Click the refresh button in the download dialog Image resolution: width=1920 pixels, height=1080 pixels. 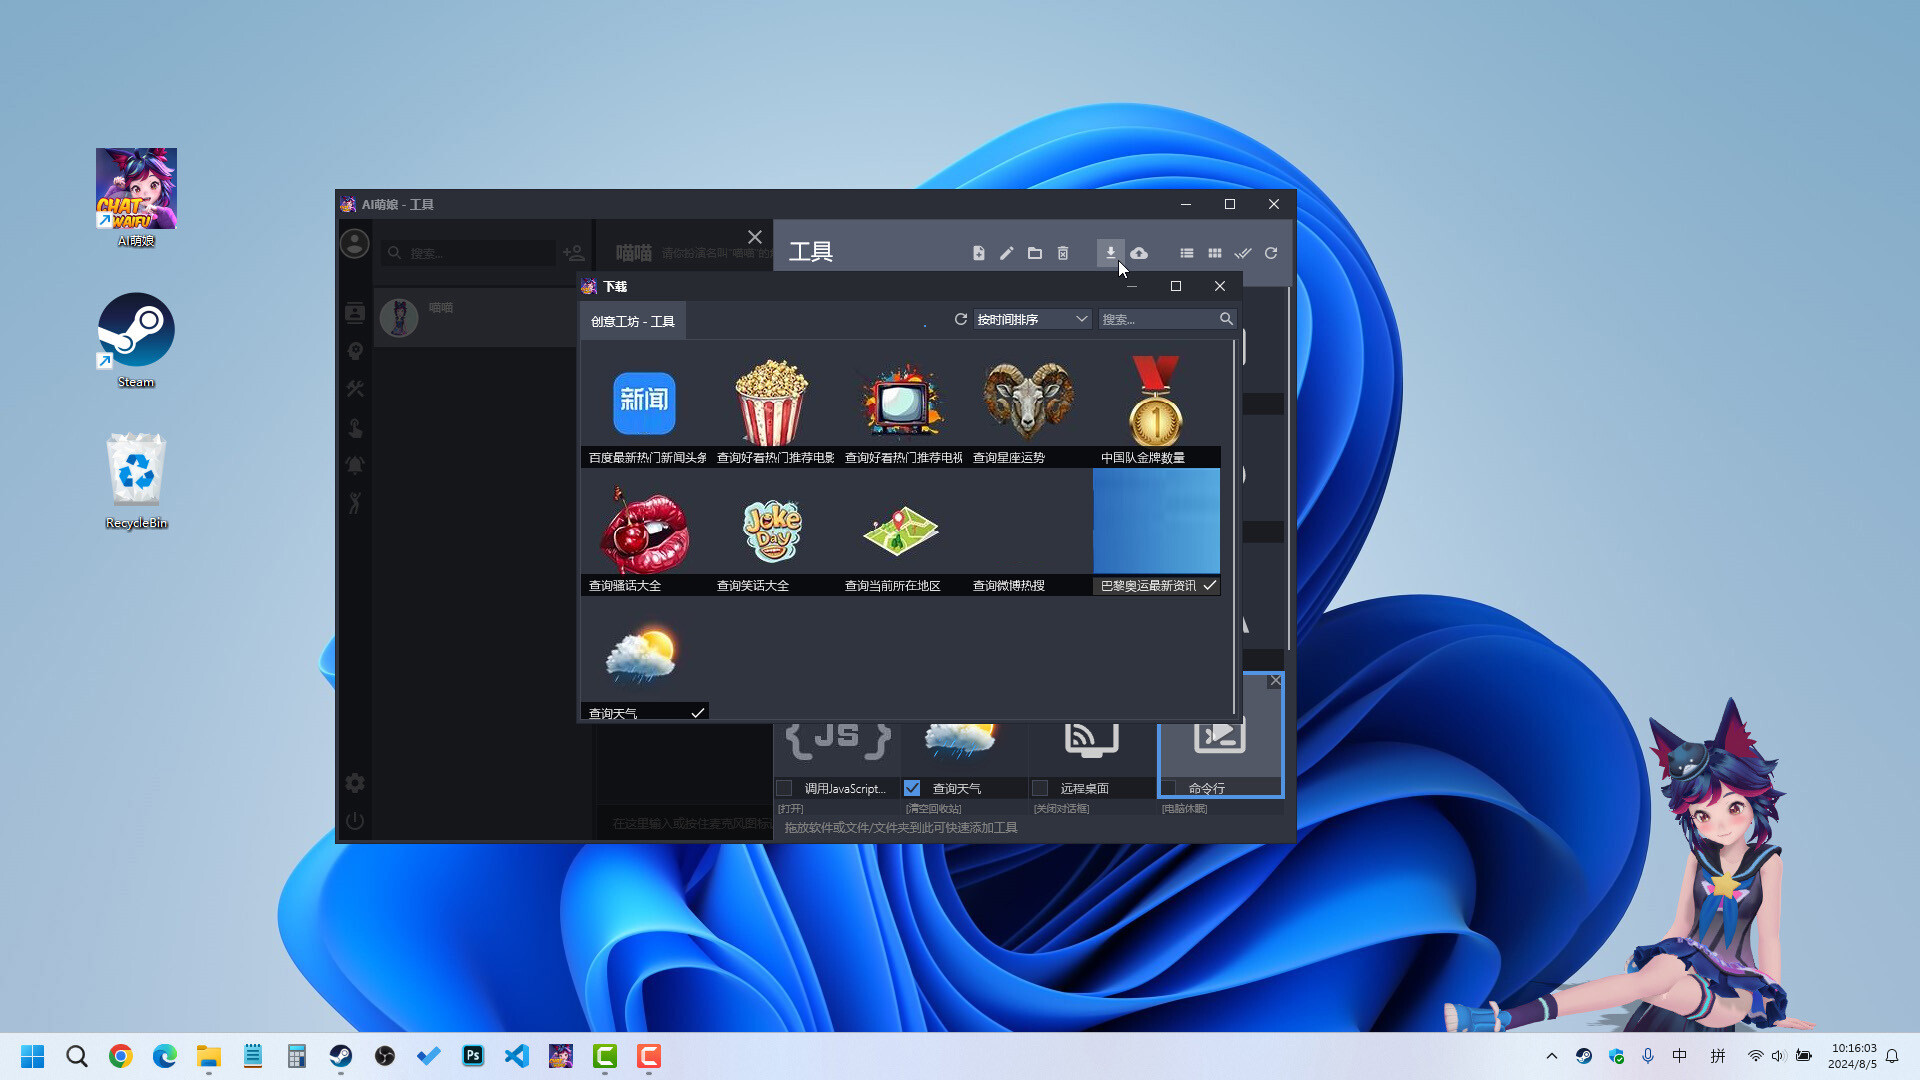coord(960,318)
